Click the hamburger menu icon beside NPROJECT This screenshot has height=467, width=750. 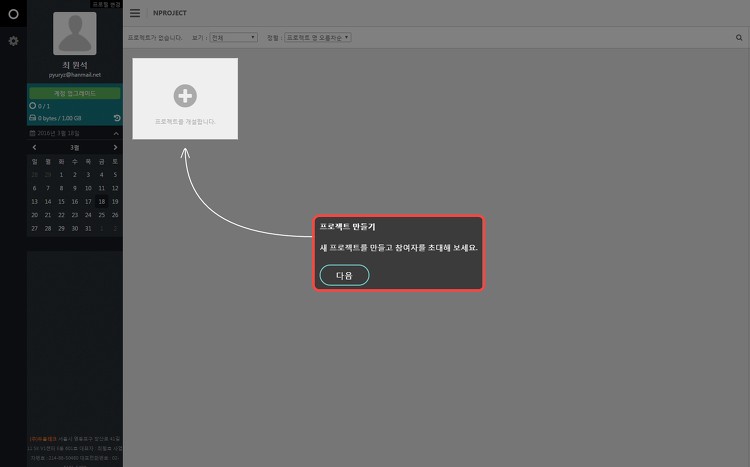pyautogui.click(x=135, y=13)
